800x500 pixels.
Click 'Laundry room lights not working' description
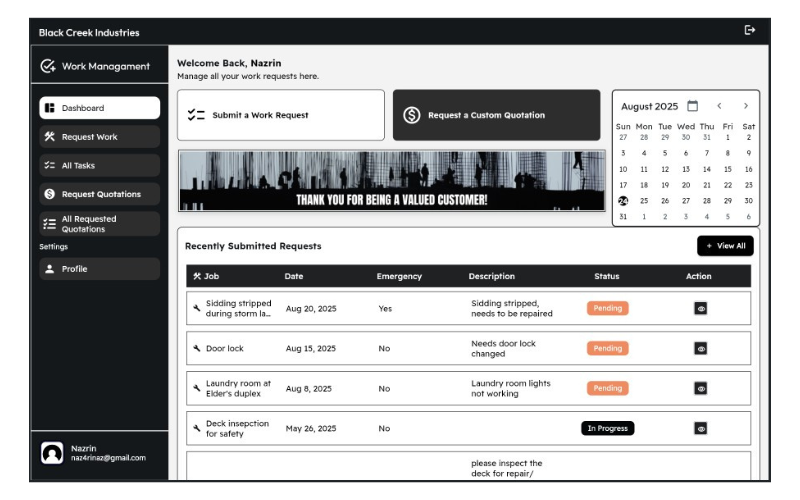[511, 388]
